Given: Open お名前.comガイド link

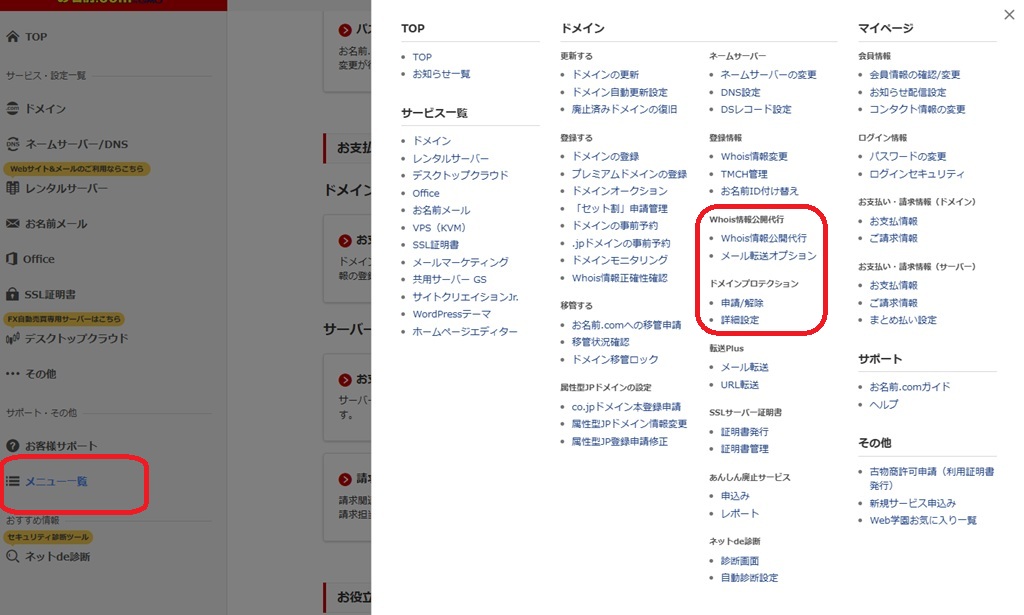Looking at the screenshot, I should pyautogui.click(x=910, y=386).
